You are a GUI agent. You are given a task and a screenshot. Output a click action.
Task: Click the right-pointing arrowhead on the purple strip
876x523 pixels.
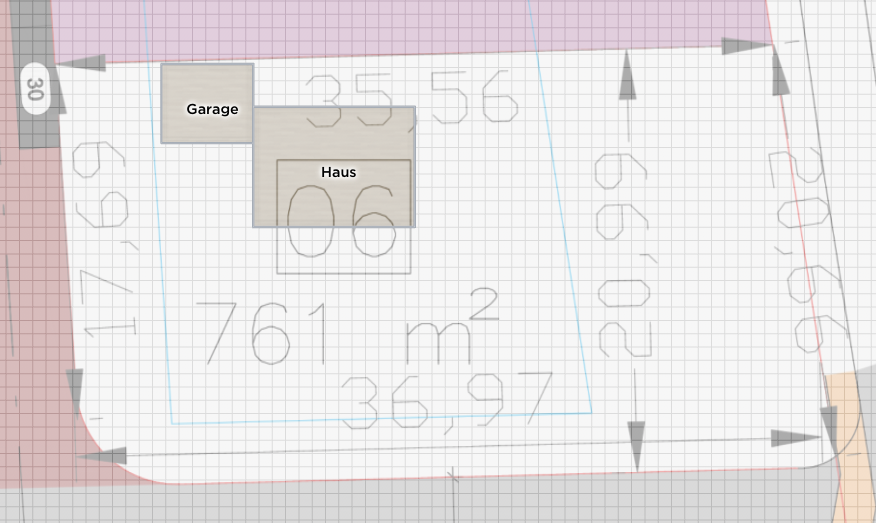[746, 46]
